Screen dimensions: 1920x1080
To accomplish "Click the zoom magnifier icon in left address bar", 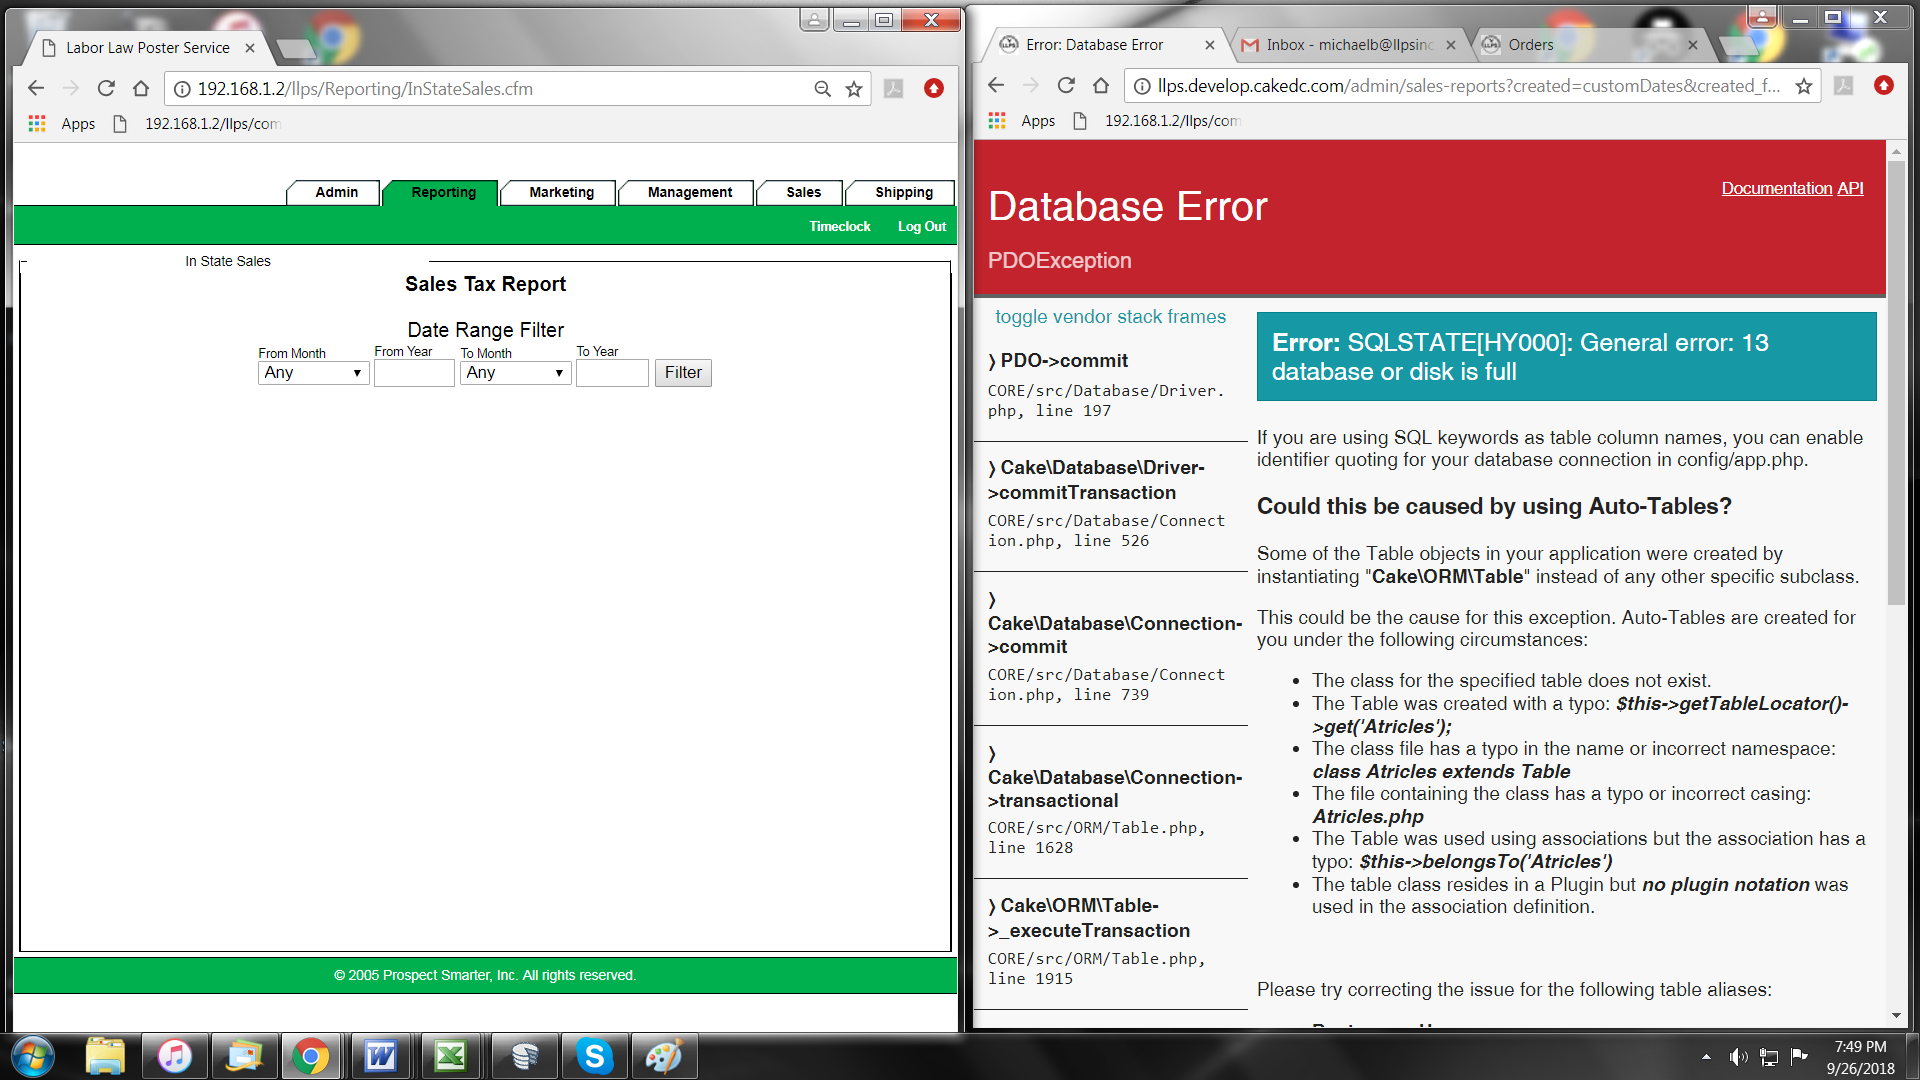I will [822, 89].
